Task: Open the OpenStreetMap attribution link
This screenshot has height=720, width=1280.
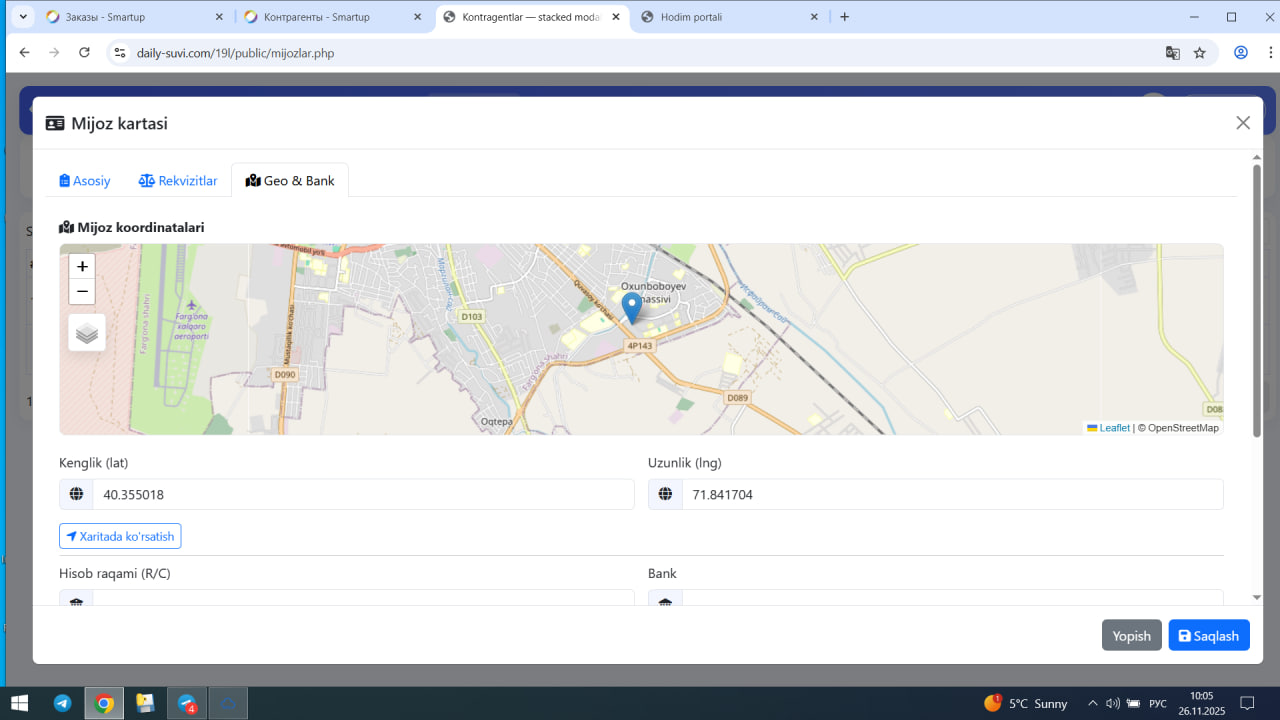Action: click(x=1183, y=428)
